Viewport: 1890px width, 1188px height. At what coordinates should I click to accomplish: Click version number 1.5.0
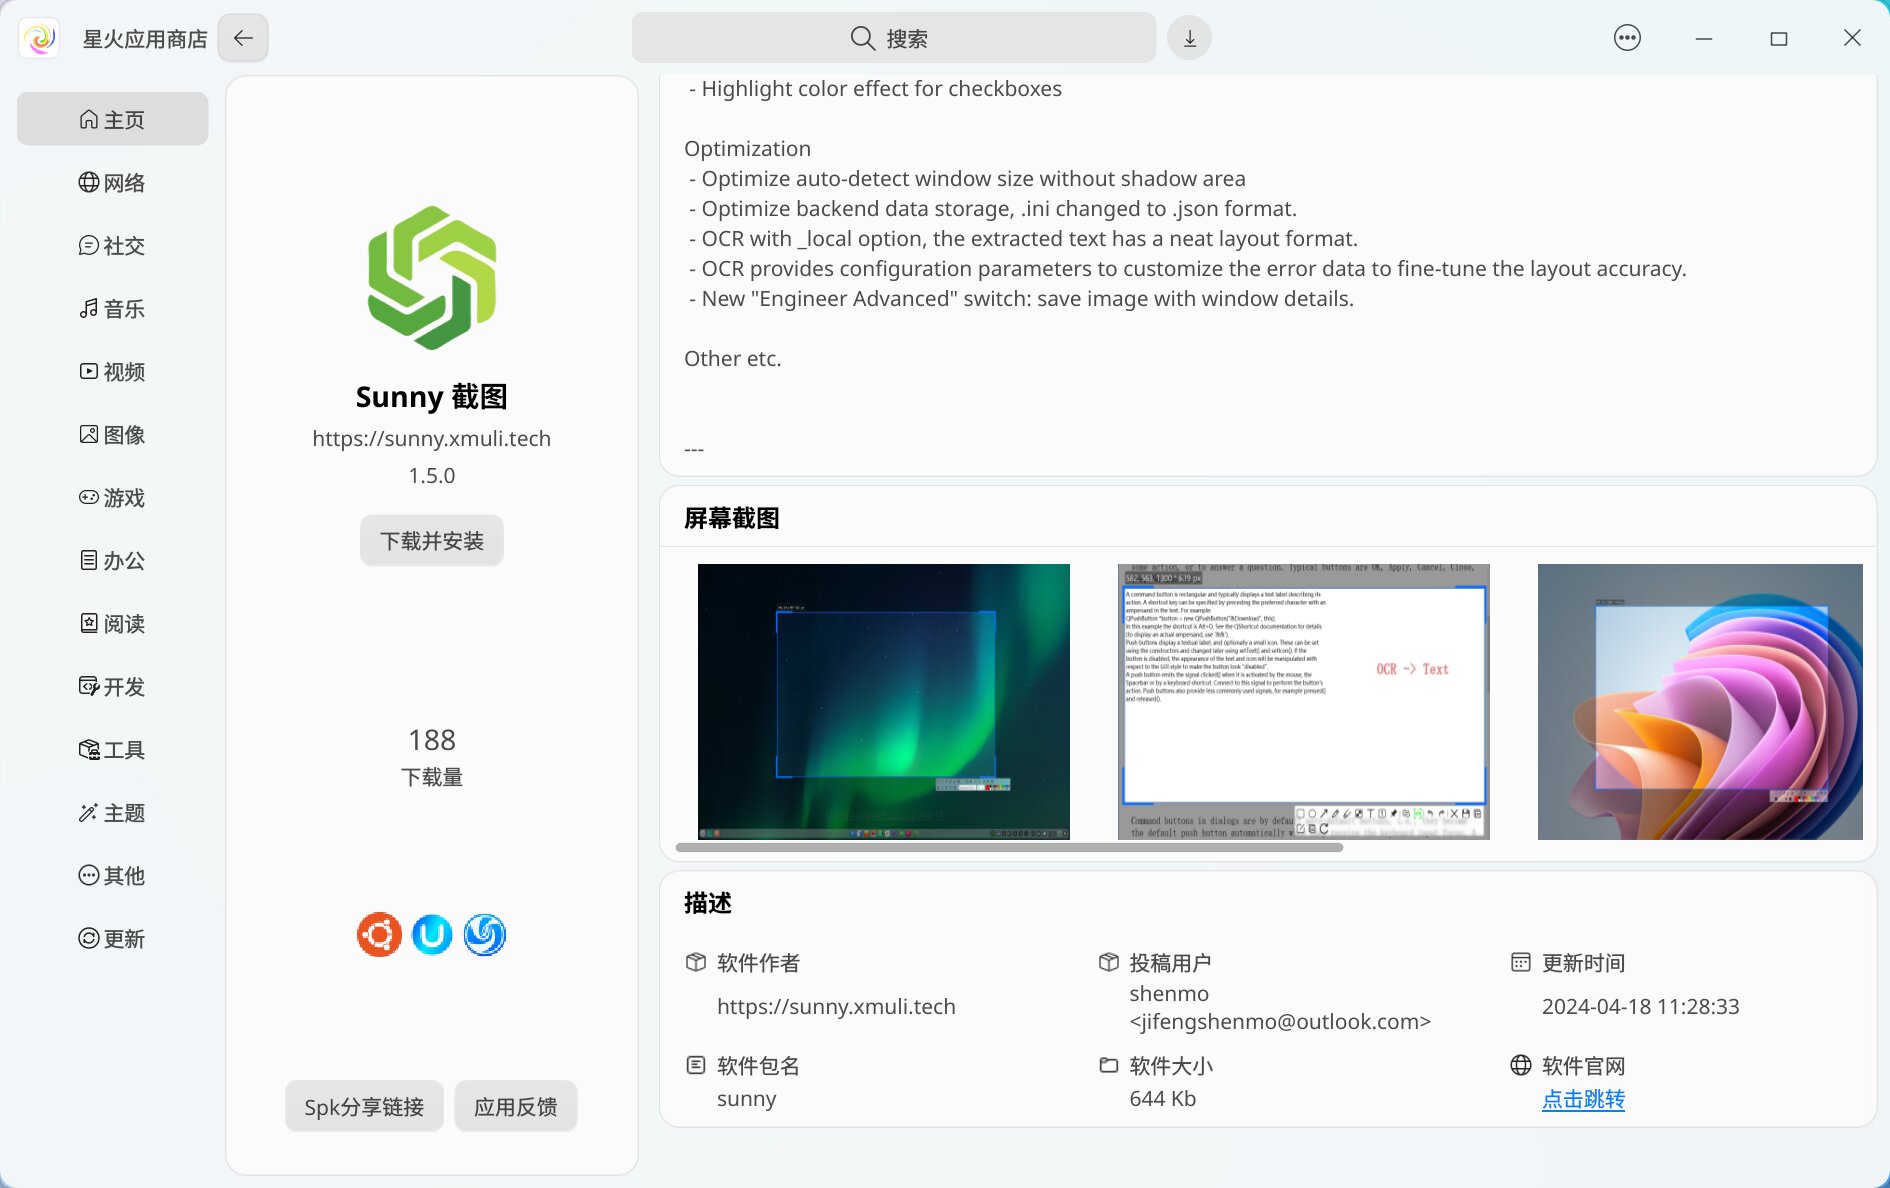pos(432,476)
